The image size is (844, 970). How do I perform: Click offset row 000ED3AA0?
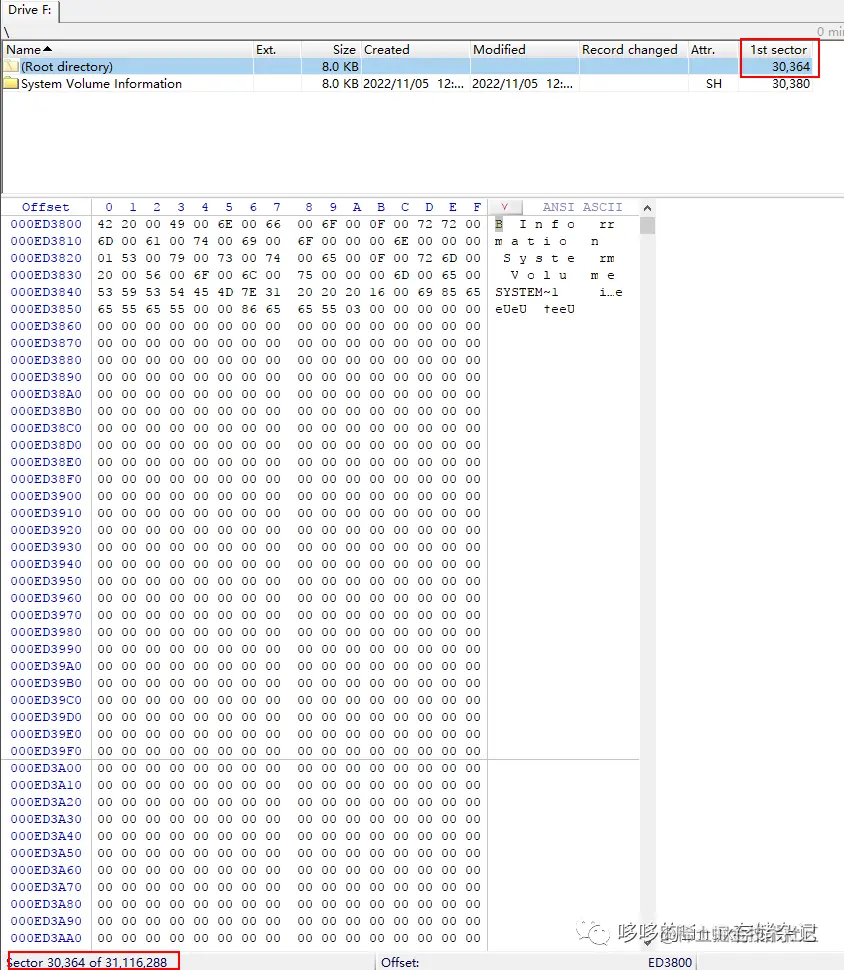(x=46, y=938)
